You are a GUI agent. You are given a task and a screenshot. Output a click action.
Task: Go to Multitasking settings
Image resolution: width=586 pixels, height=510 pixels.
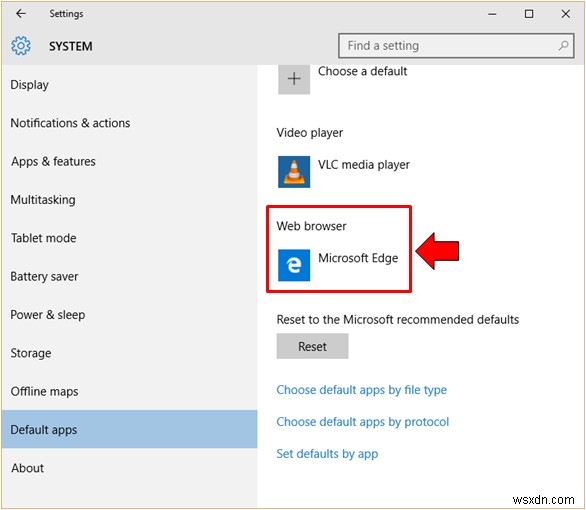coord(129,200)
